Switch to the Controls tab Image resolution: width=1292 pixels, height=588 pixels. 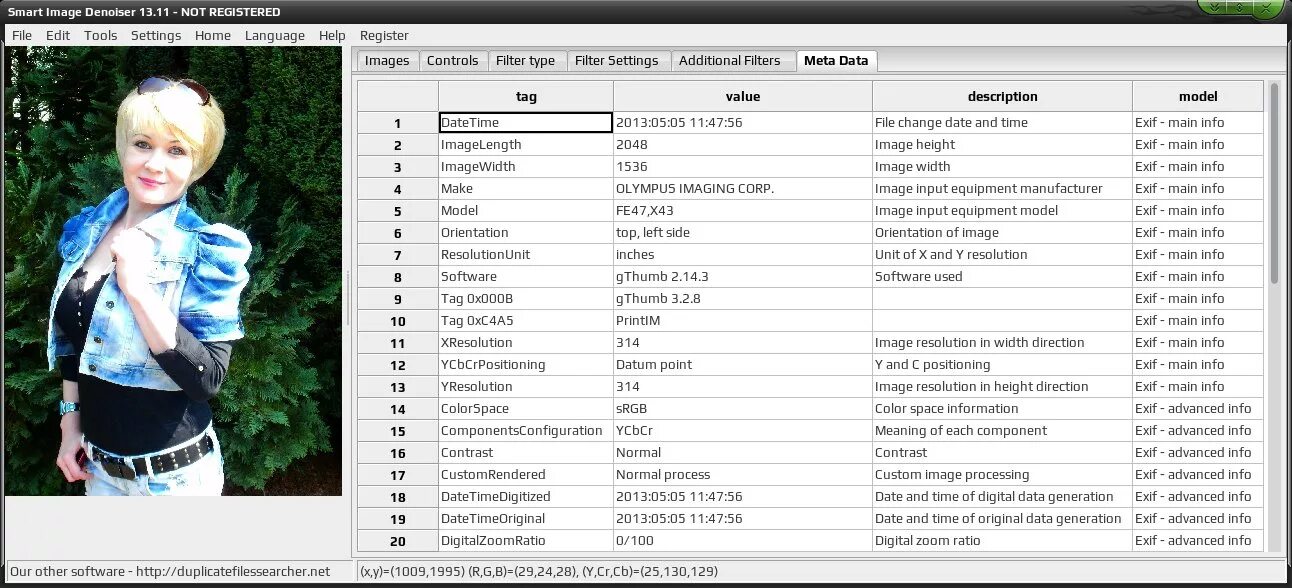(453, 61)
